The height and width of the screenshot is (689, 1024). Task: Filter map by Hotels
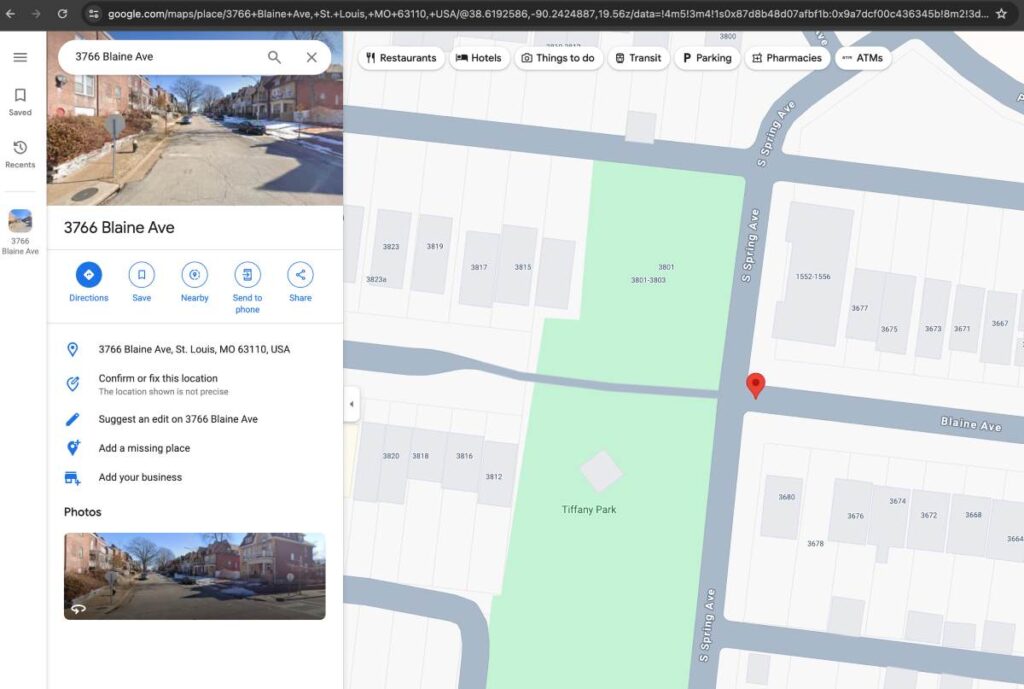[x=479, y=58]
